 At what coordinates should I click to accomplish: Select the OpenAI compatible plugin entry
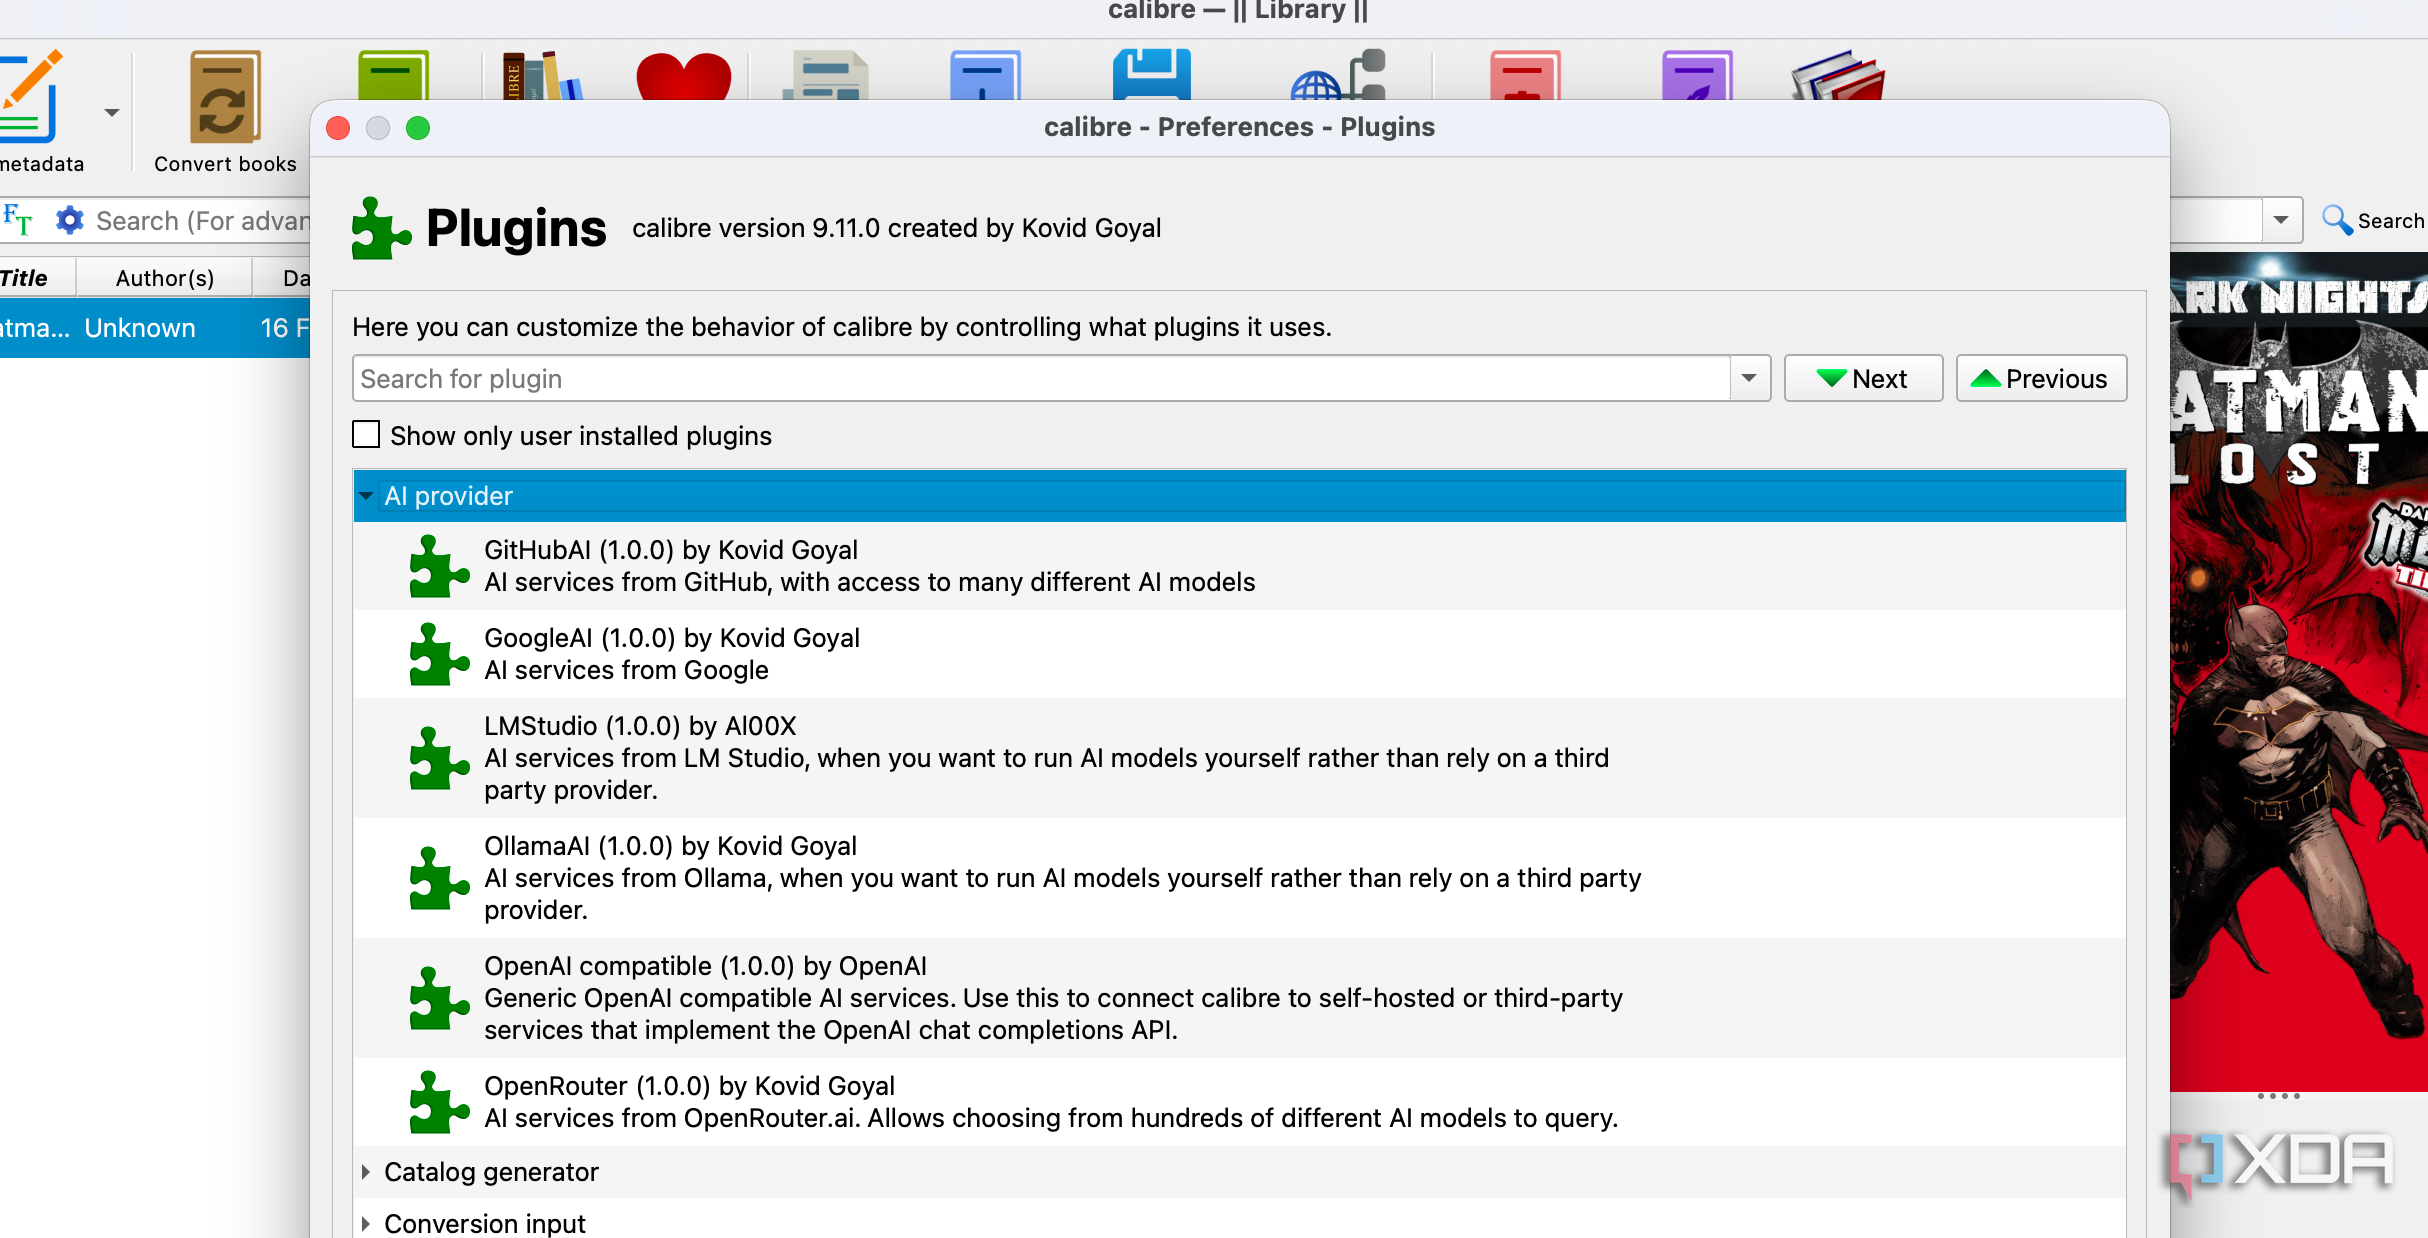1239,998
